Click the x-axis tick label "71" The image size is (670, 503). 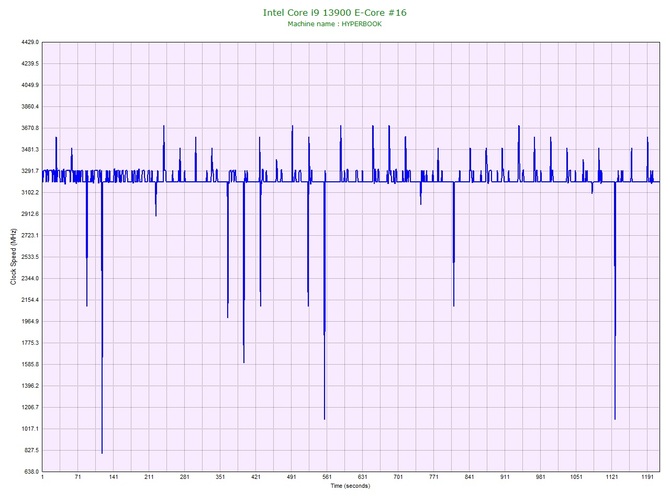pos(78,477)
